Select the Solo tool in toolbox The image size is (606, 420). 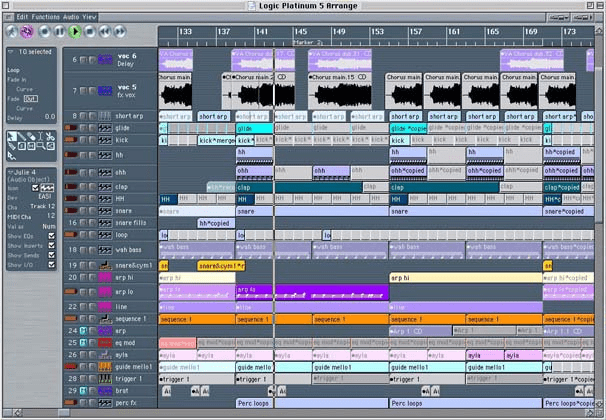click(22, 146)
